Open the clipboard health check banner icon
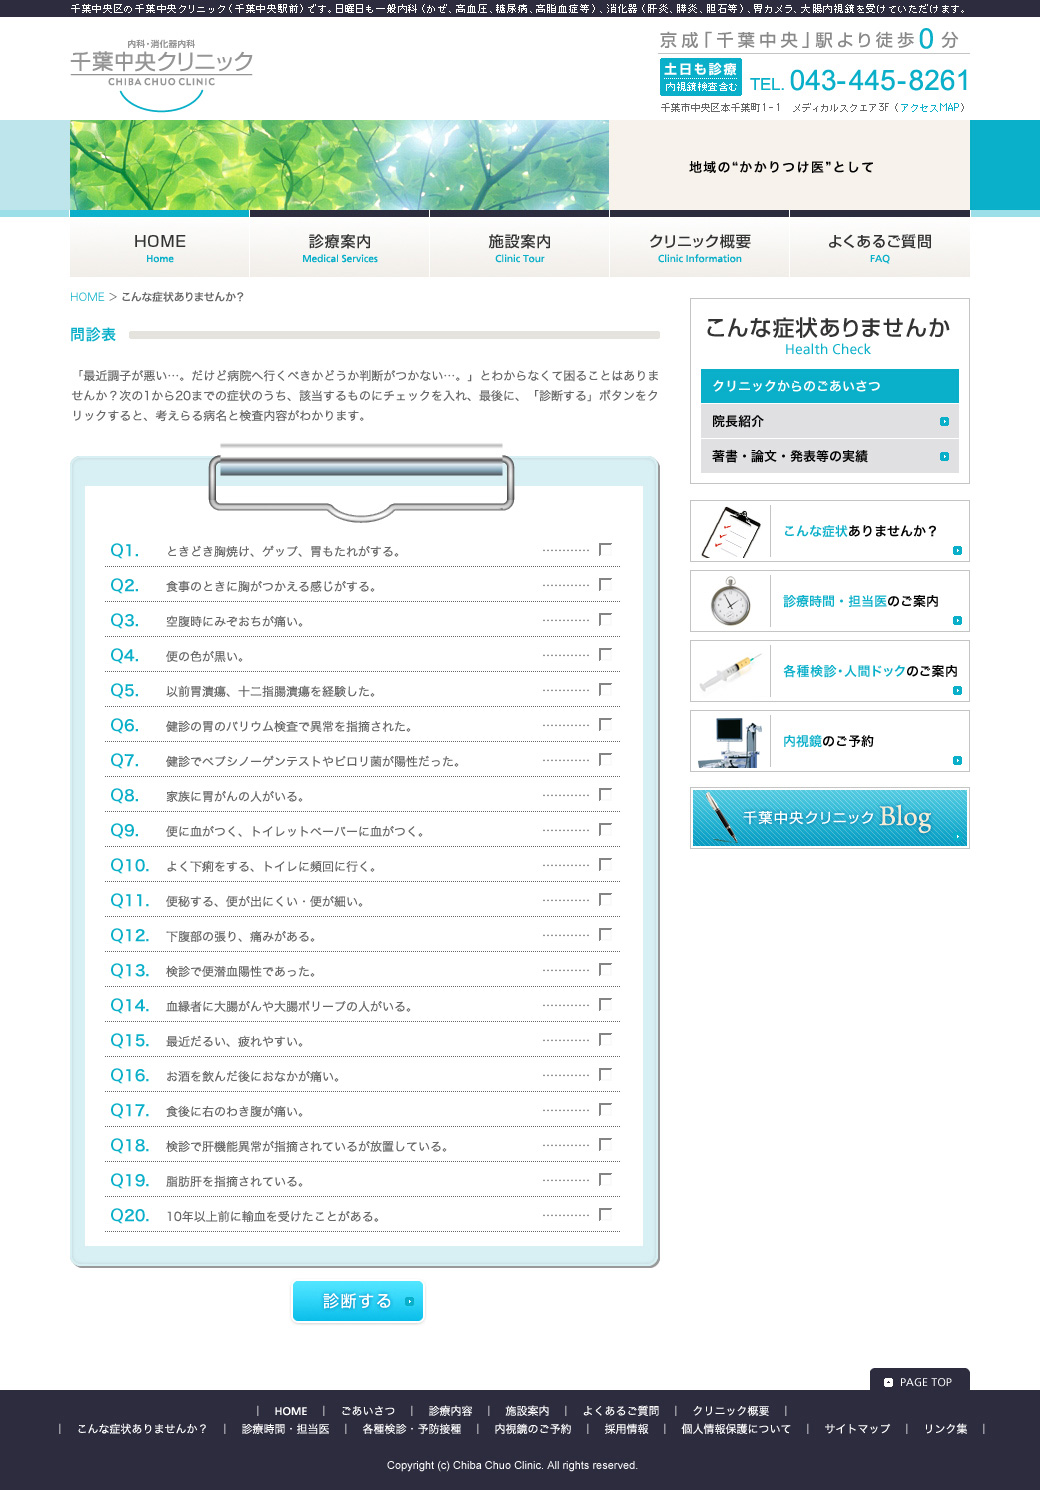1040x1490 pixels. pyautogui.click(x=731, y=531)
